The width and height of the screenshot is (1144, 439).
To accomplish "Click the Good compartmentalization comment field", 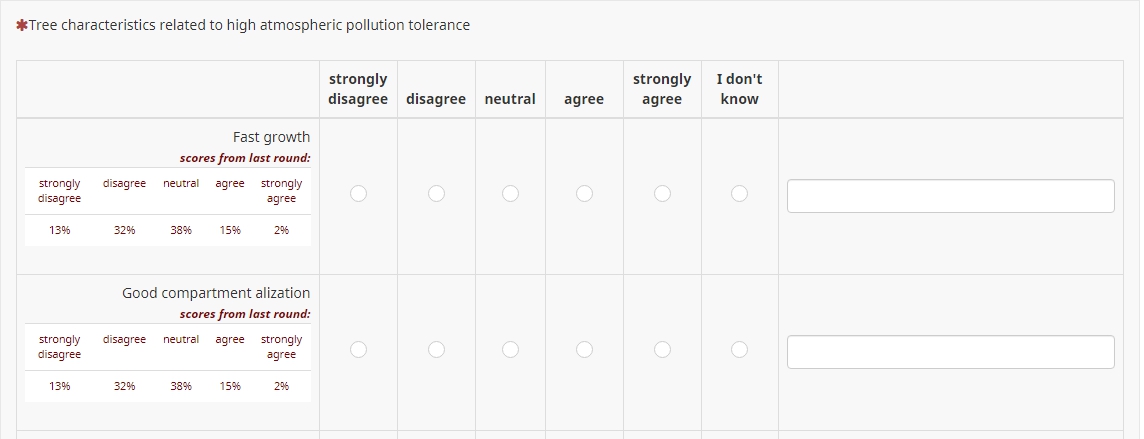I will point(950,352).
